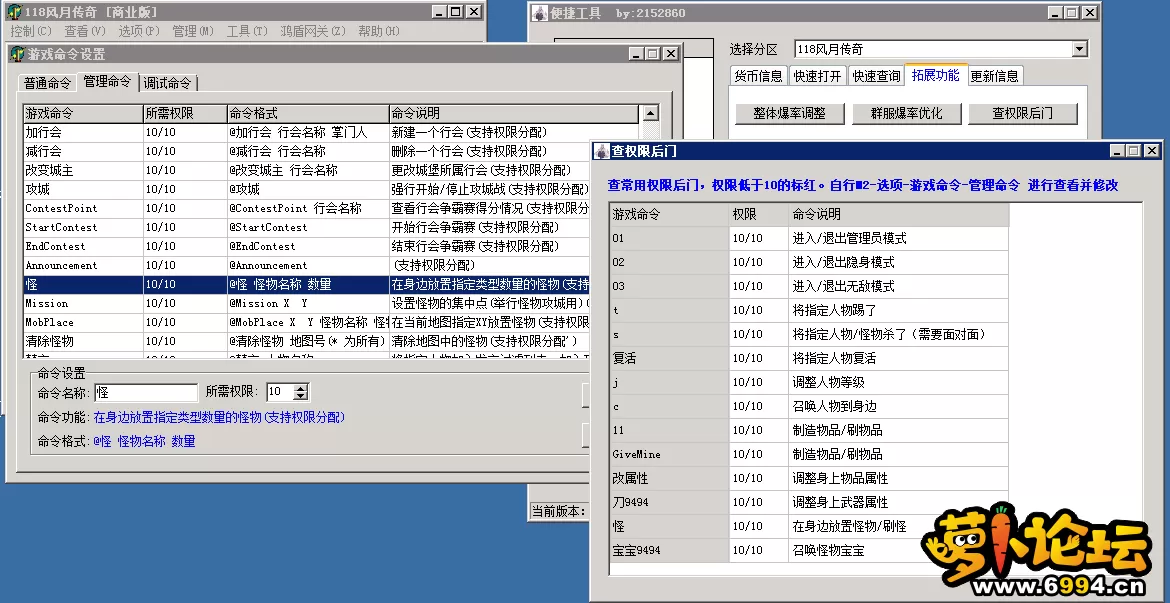The height and width of the screenshot is (603, 1170).
Task: Open the 查看(V) menu
Action: (85, 31)
